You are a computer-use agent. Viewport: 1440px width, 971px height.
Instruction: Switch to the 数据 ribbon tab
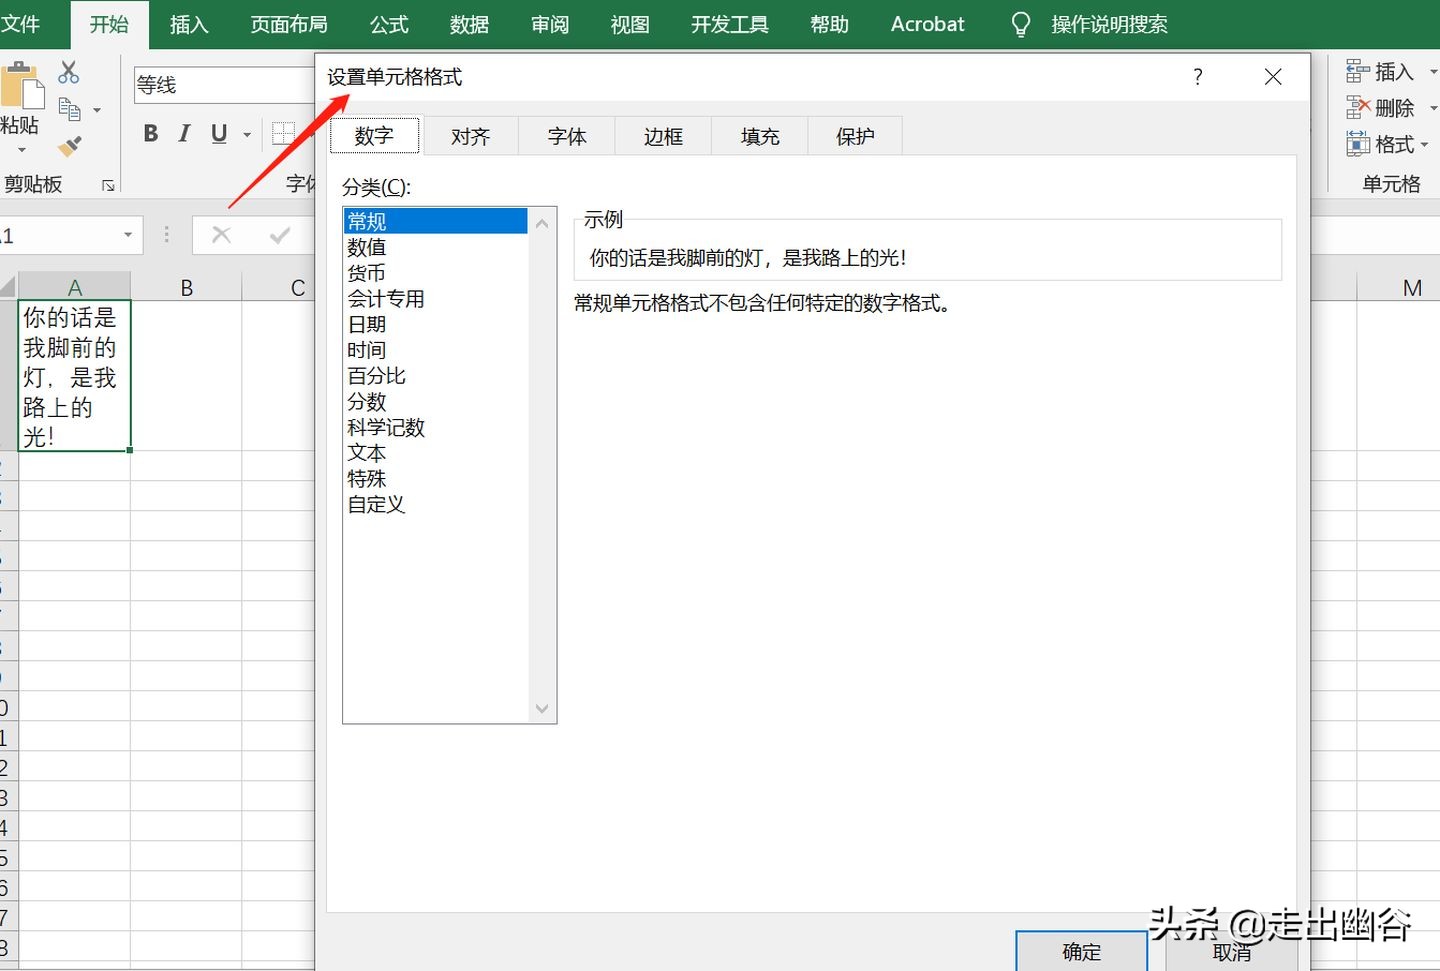(x=469, y=24)
